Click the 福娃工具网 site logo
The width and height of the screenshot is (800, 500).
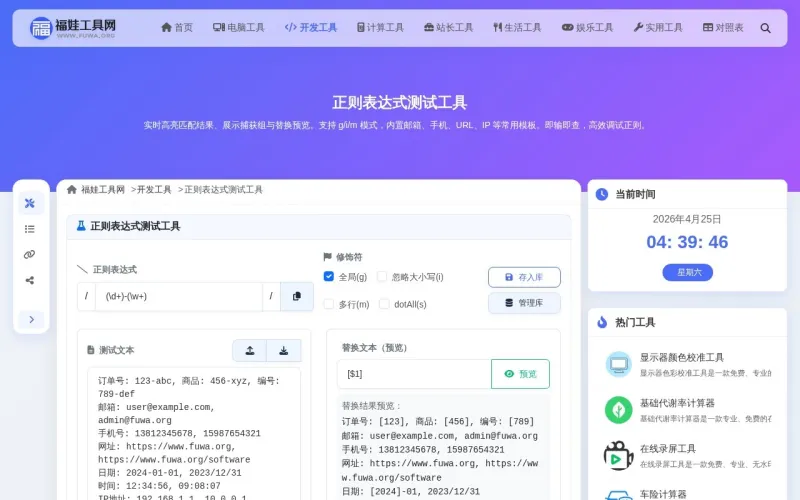coord(73,28)
